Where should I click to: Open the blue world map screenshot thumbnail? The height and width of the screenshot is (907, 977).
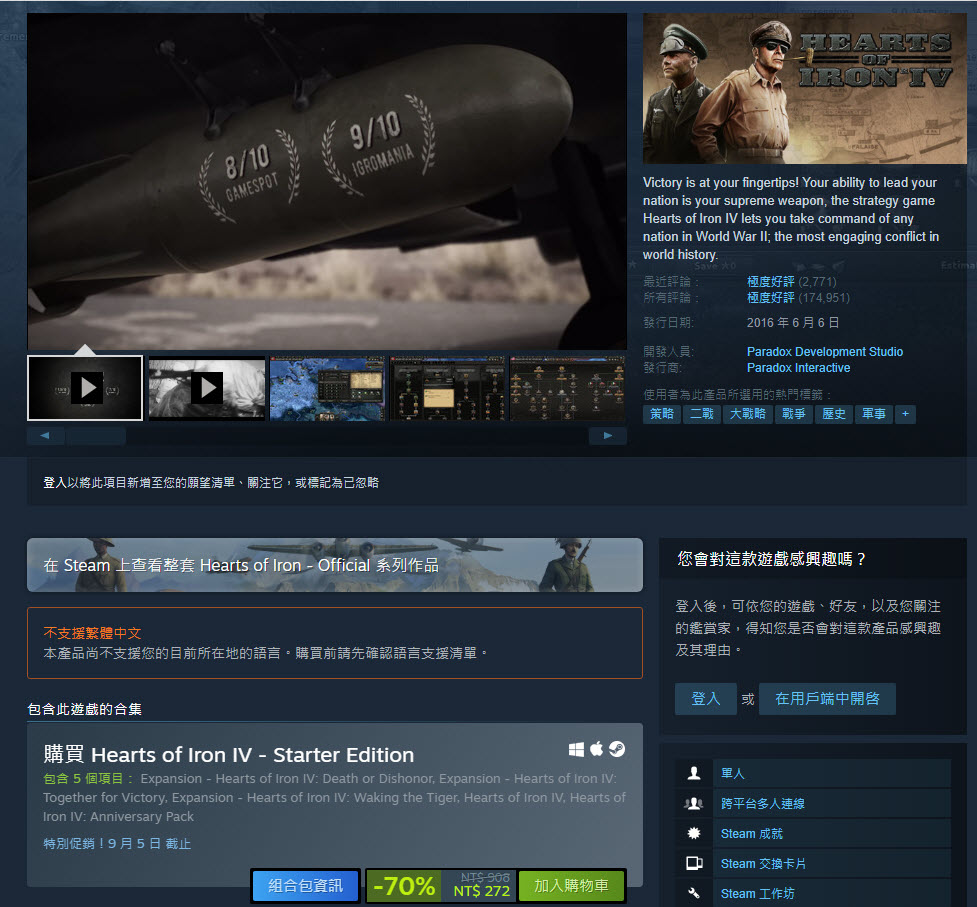pos(327,388)
